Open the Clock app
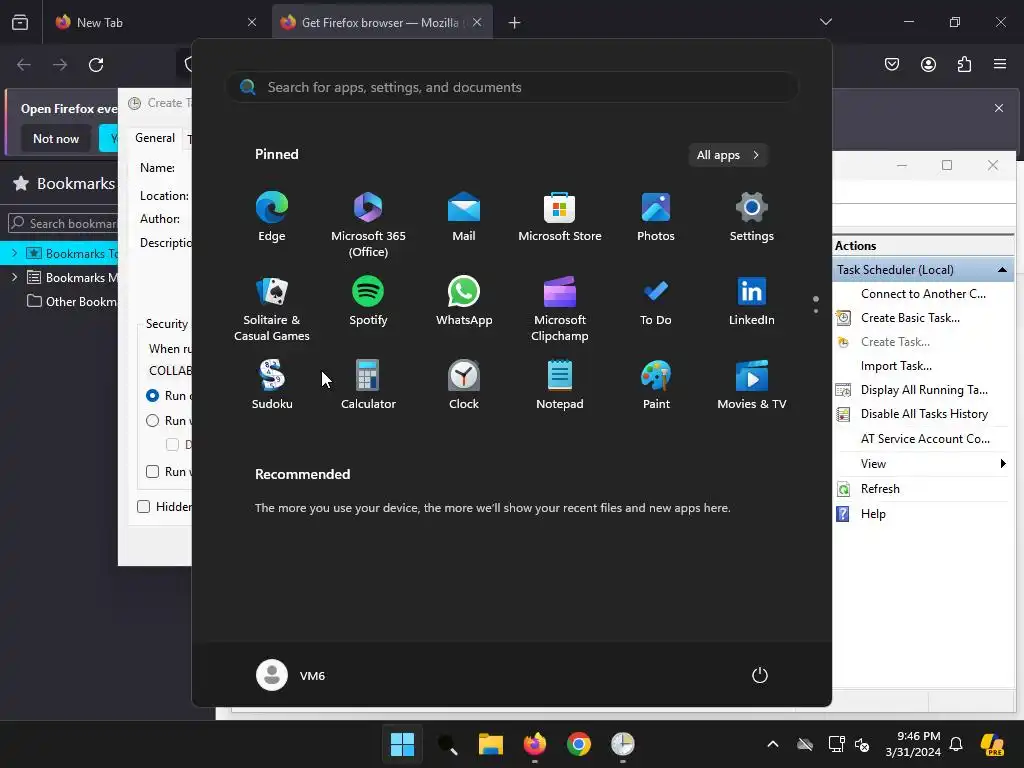Screen dimensions: 1024x768 (464, 385)
